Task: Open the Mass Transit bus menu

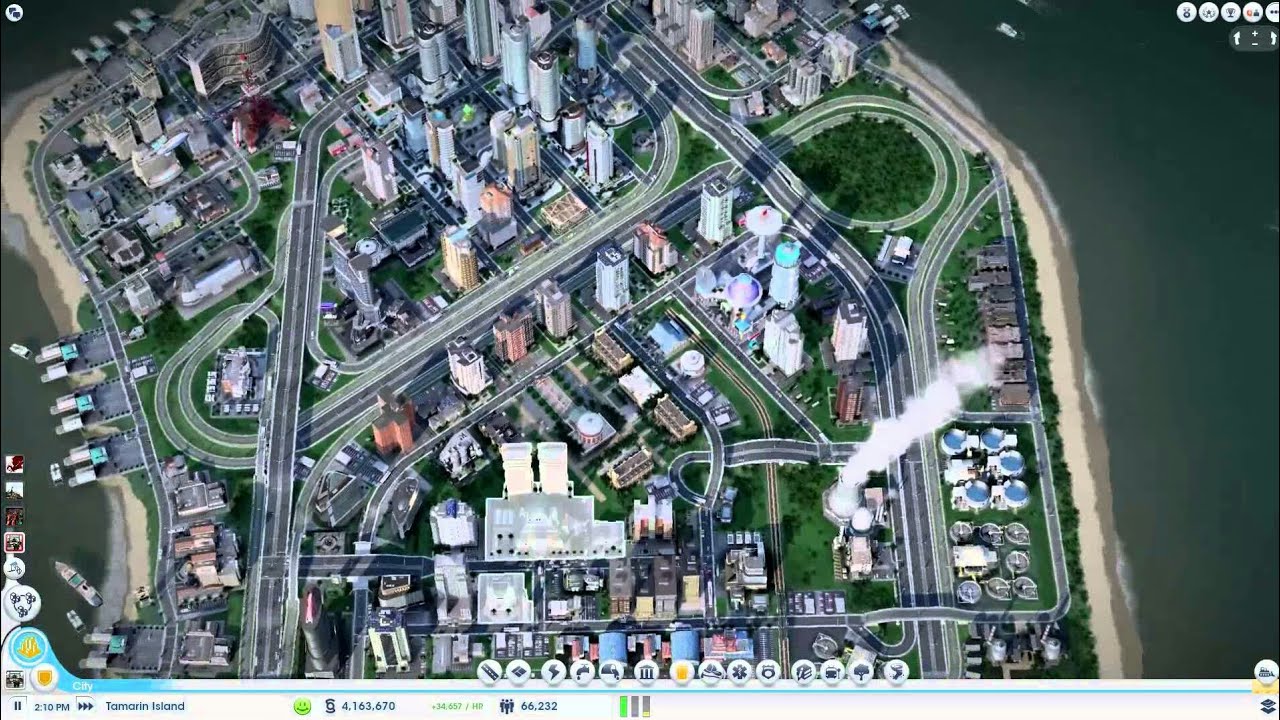Action: (831, 672)
